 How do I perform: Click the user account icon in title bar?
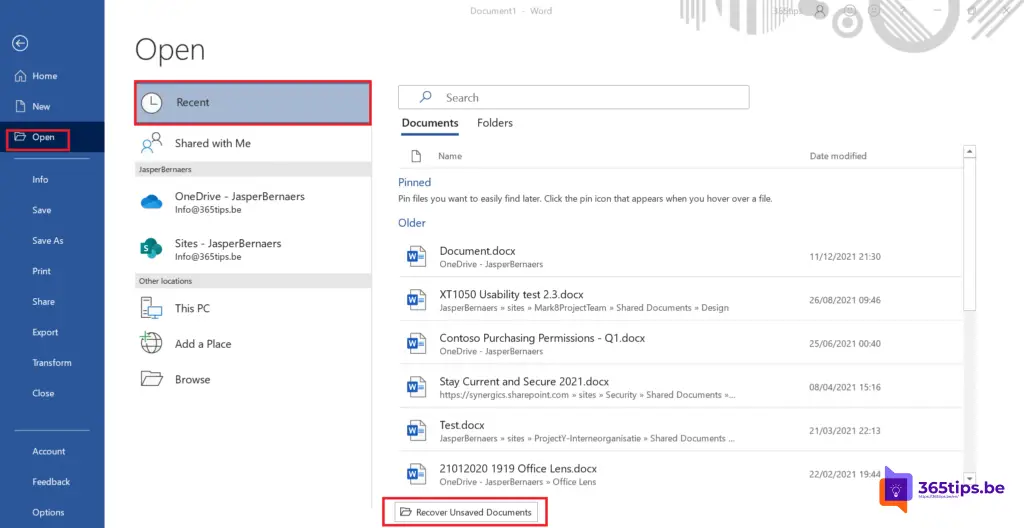coord(820,11)
